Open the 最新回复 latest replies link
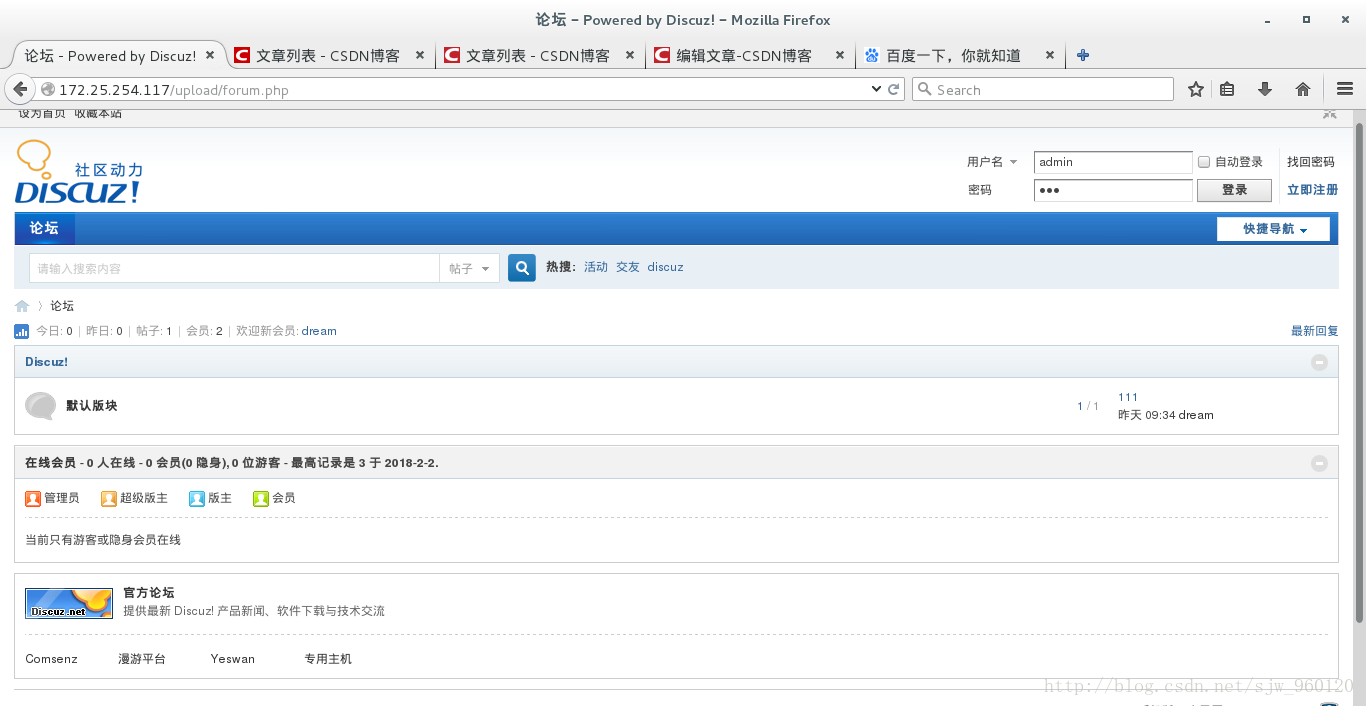 tap(1314, 331)
